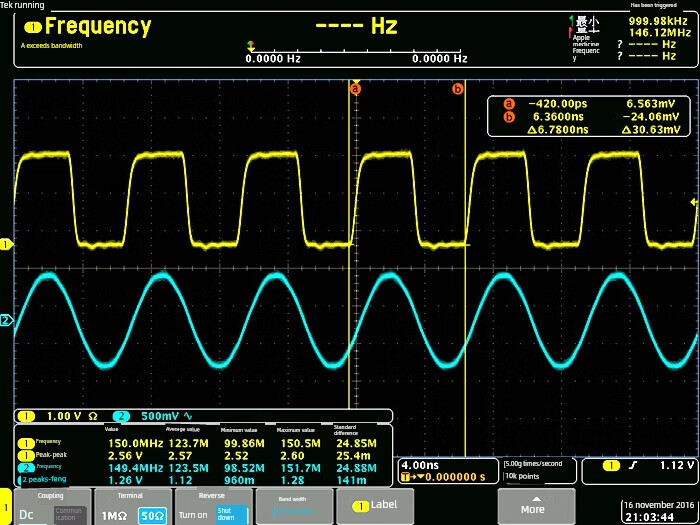Select the Dc coupling option

[x=27, y=514]
